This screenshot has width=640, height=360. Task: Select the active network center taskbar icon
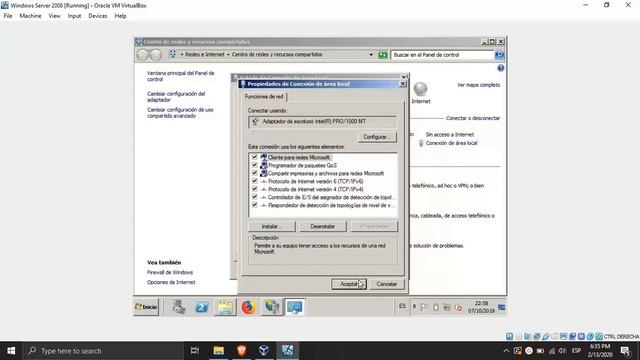(x=294, y=307)
